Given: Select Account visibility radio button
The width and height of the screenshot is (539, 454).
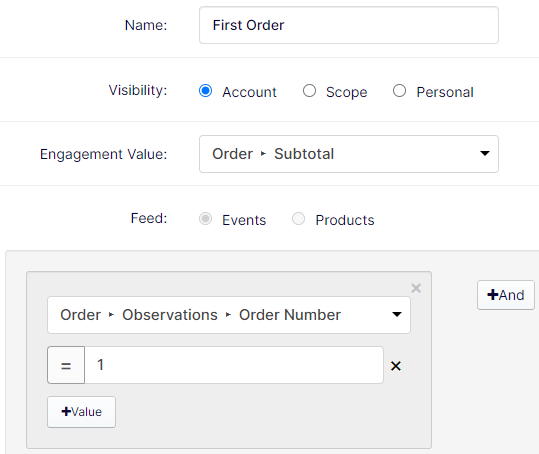Looking at the screenshot, I should coord(206,91).
